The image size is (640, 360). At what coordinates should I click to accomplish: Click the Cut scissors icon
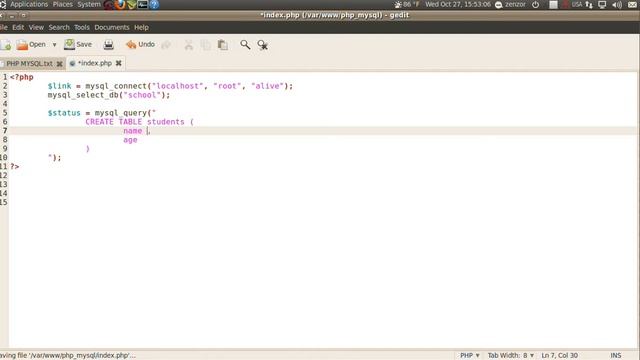click(x=189, y=45)
